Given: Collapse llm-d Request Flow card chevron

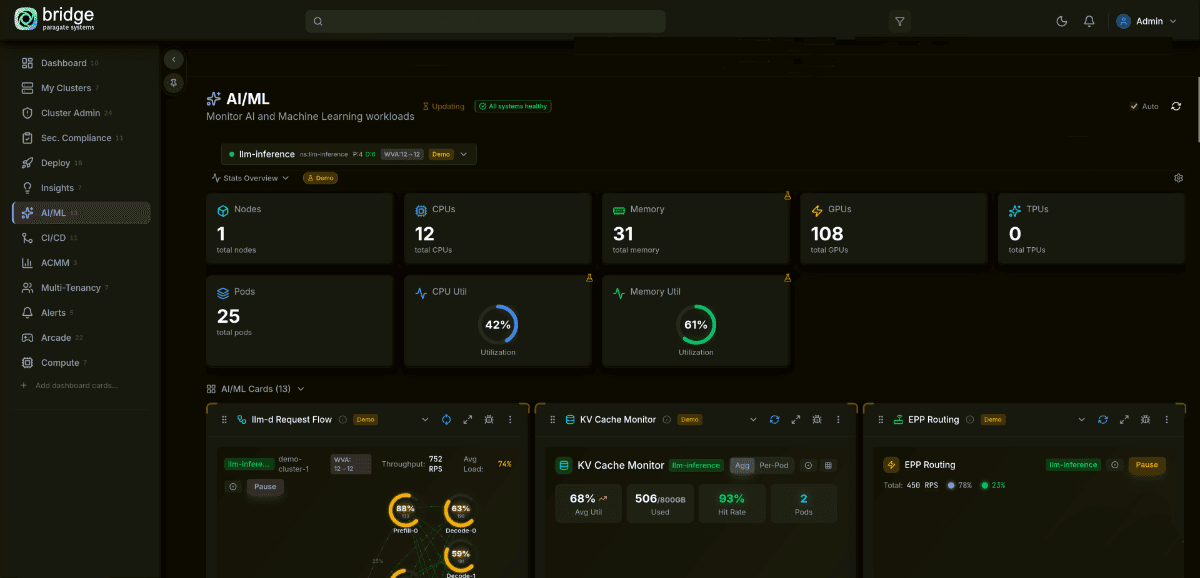Looking at the screenshot, I should tap(425, 420).
